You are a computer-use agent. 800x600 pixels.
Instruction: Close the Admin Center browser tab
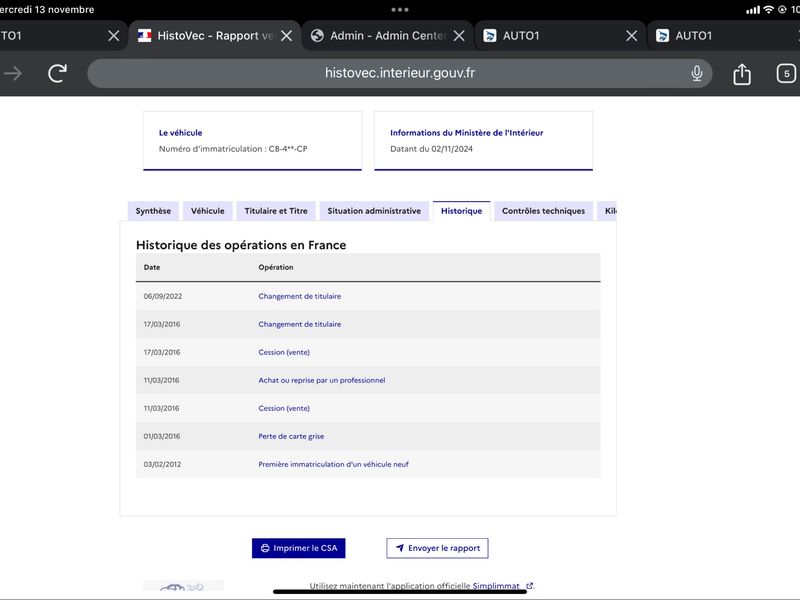pyautogui.click(x=459, y=36)
